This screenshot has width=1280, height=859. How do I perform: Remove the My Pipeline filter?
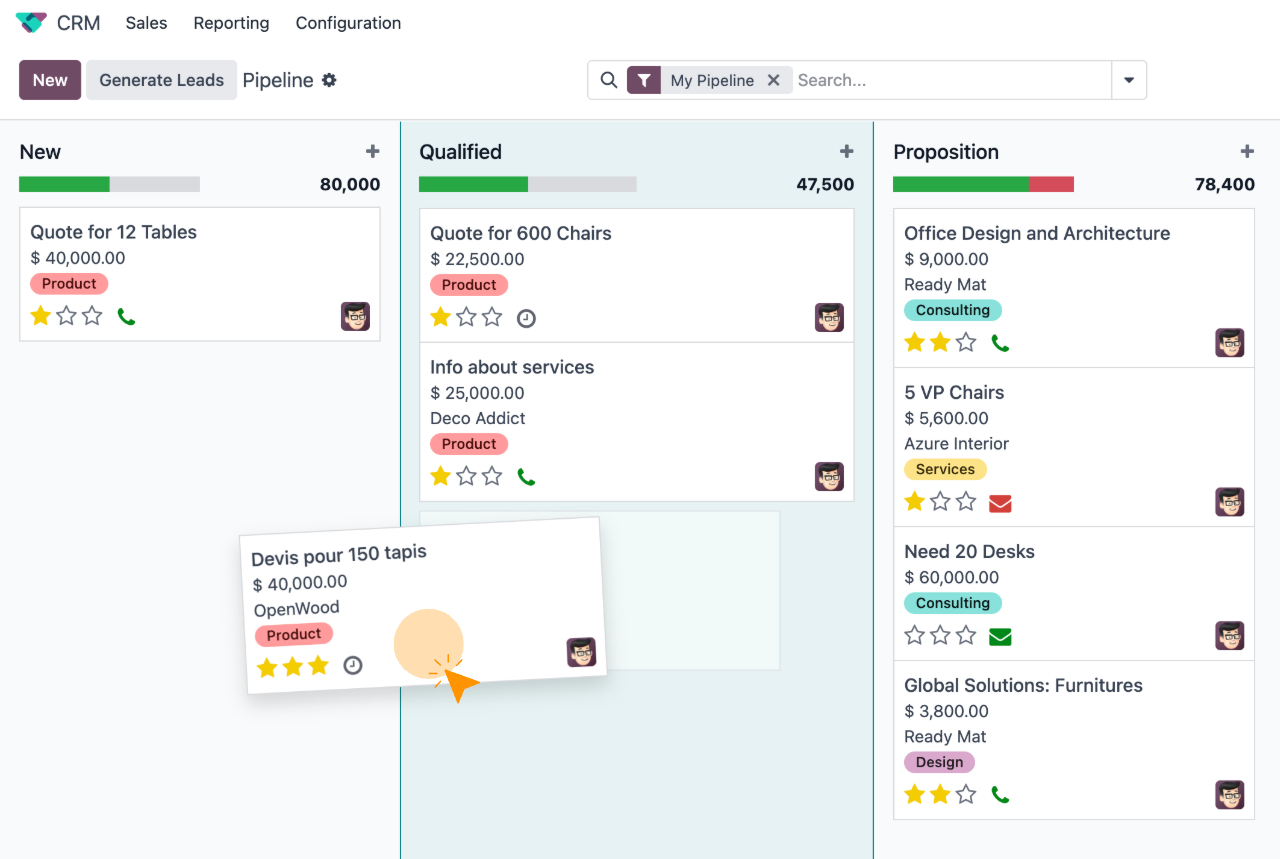point(774,79)
